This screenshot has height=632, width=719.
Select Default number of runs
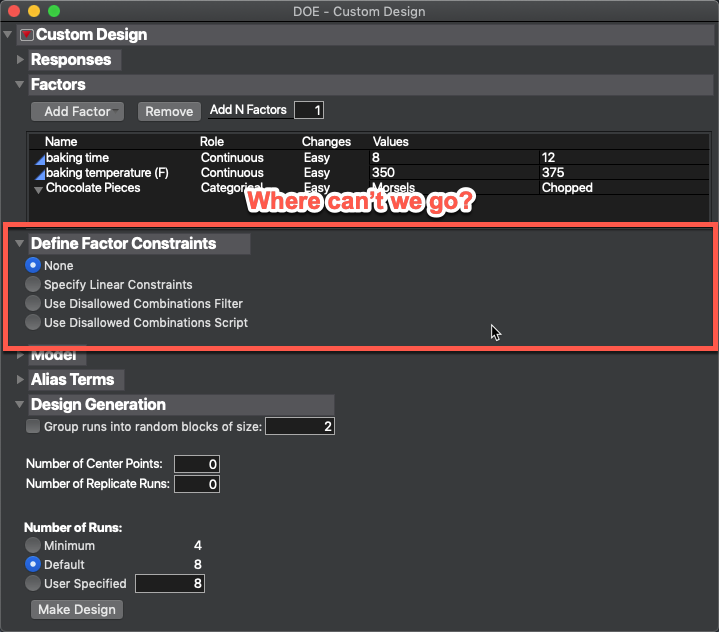[x=33, y=564]
